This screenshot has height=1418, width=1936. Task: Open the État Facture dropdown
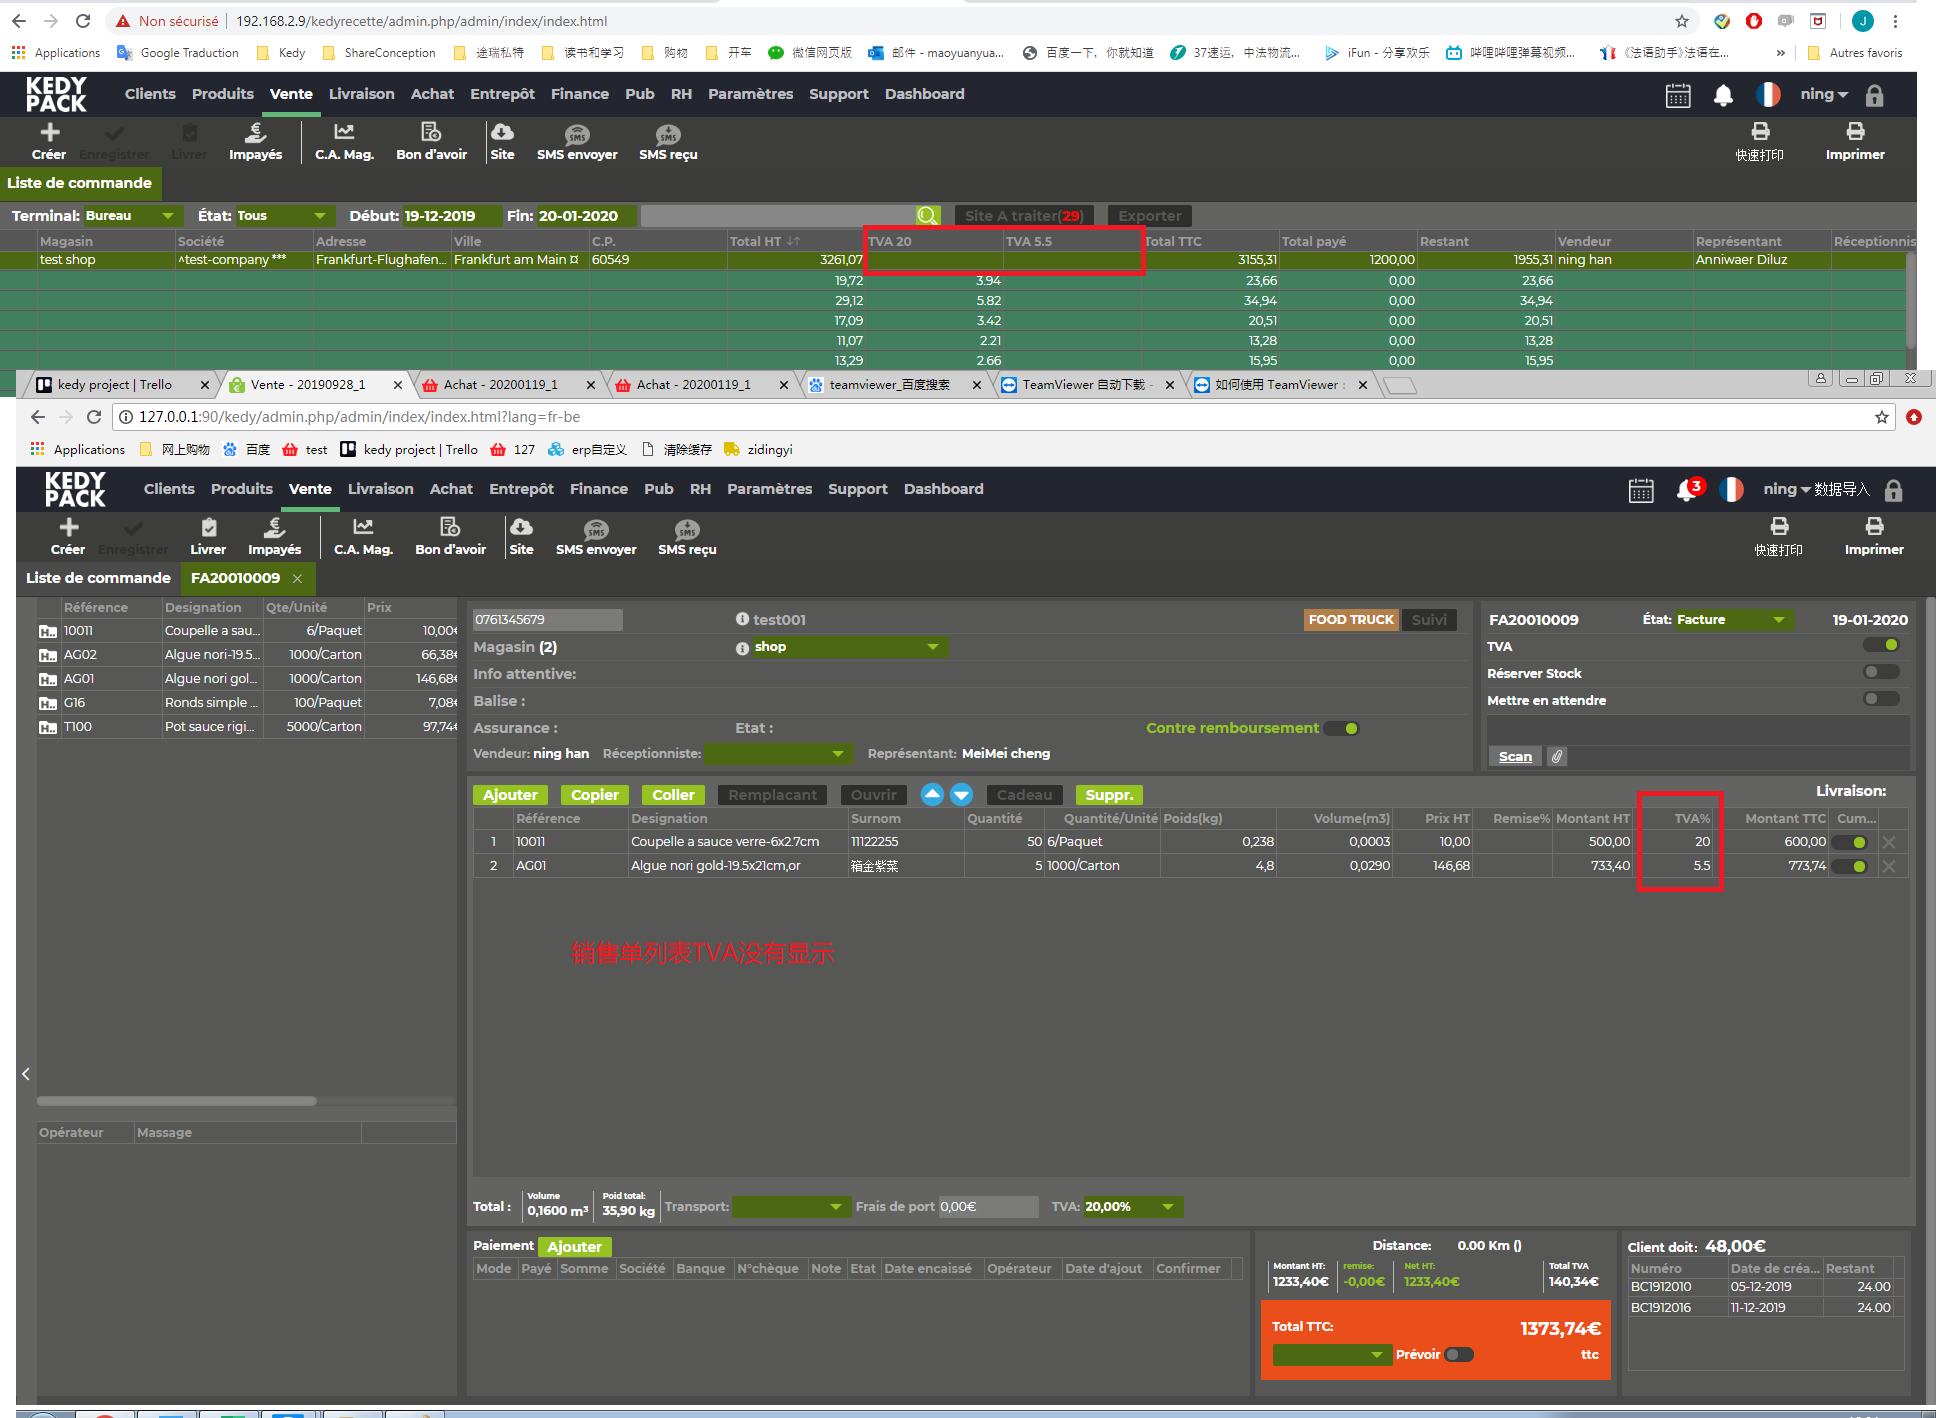[1733, 620]
